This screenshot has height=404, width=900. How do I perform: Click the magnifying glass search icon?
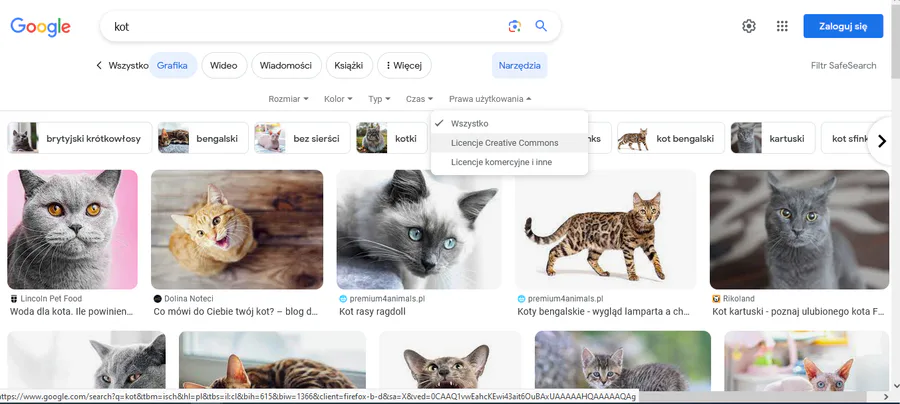pyautogui.click(x=541, y=26)
